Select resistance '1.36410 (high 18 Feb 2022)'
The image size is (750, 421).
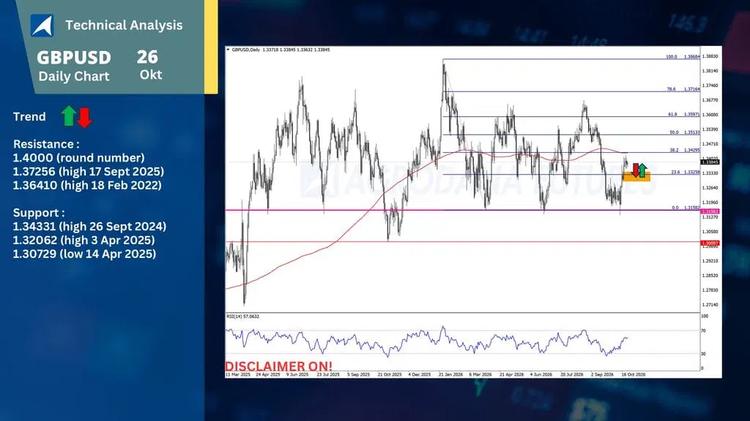87,185
